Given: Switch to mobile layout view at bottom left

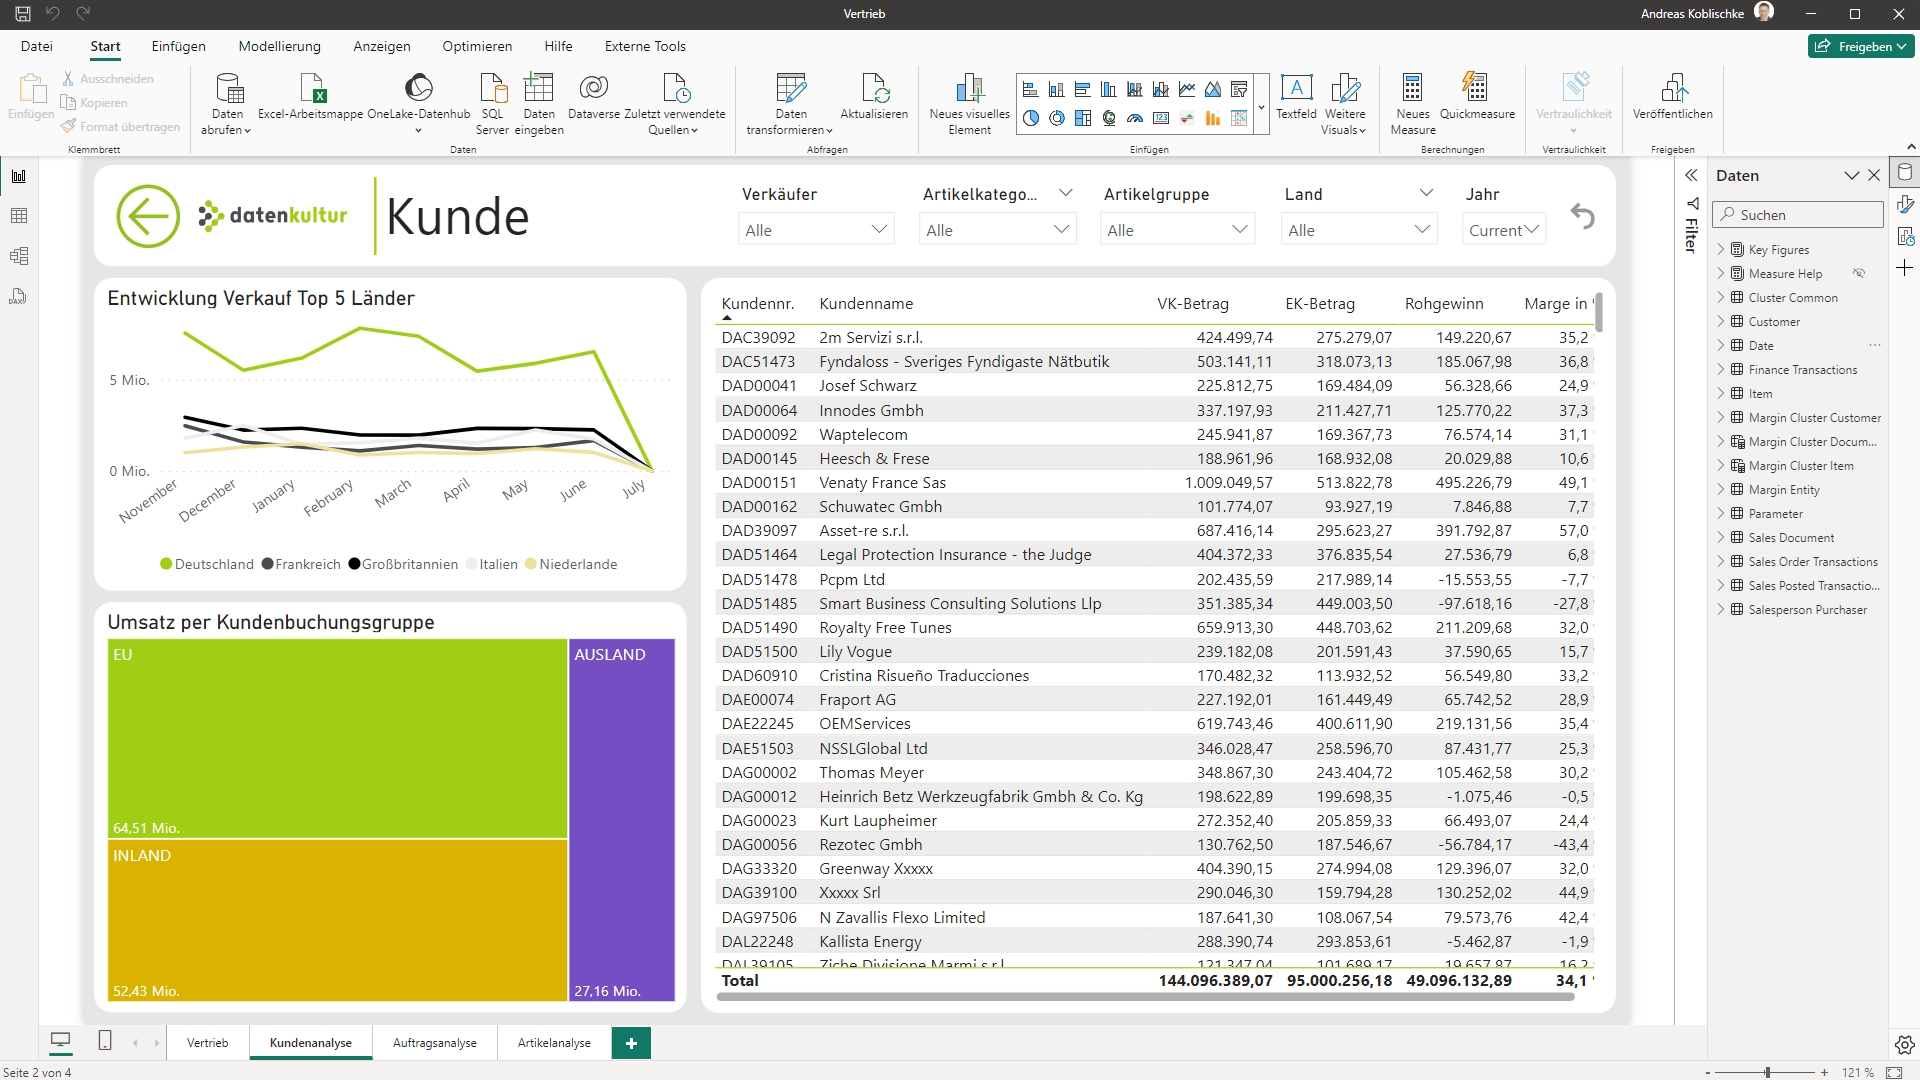Looking at the screenshot, I should [104, 1041].
